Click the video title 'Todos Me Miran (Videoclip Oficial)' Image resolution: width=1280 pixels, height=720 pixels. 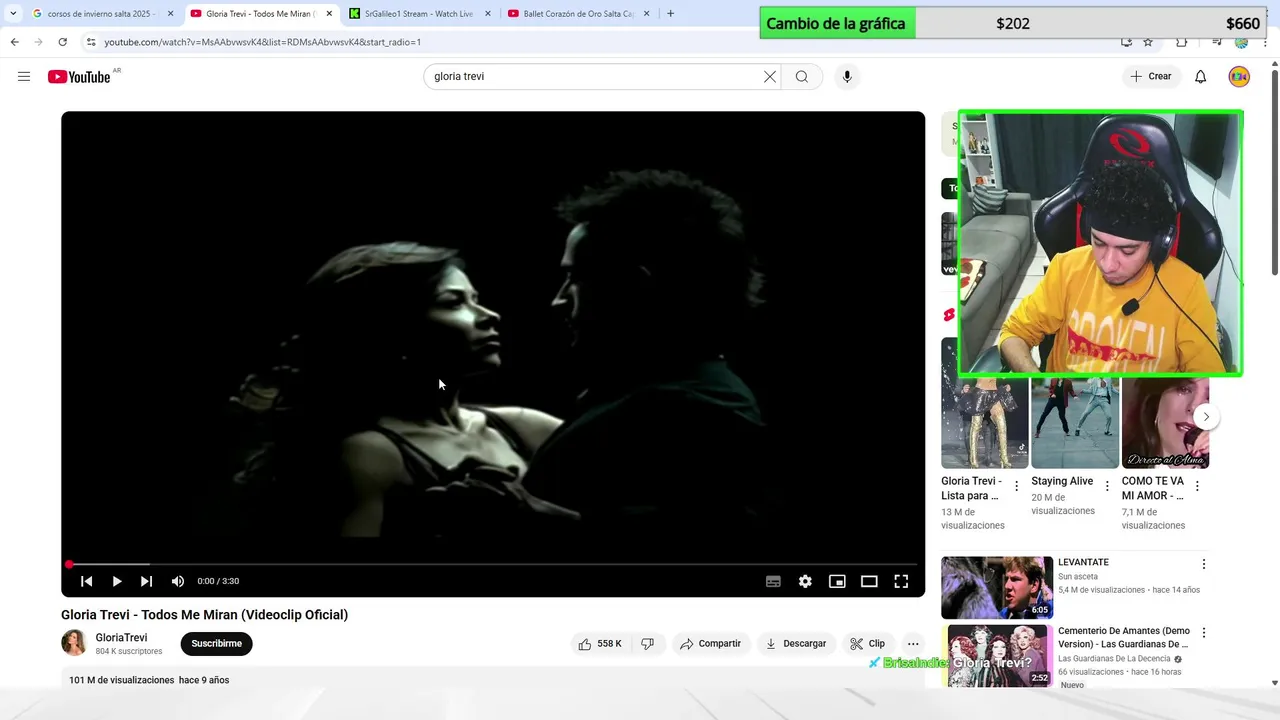tap(245, 615)
